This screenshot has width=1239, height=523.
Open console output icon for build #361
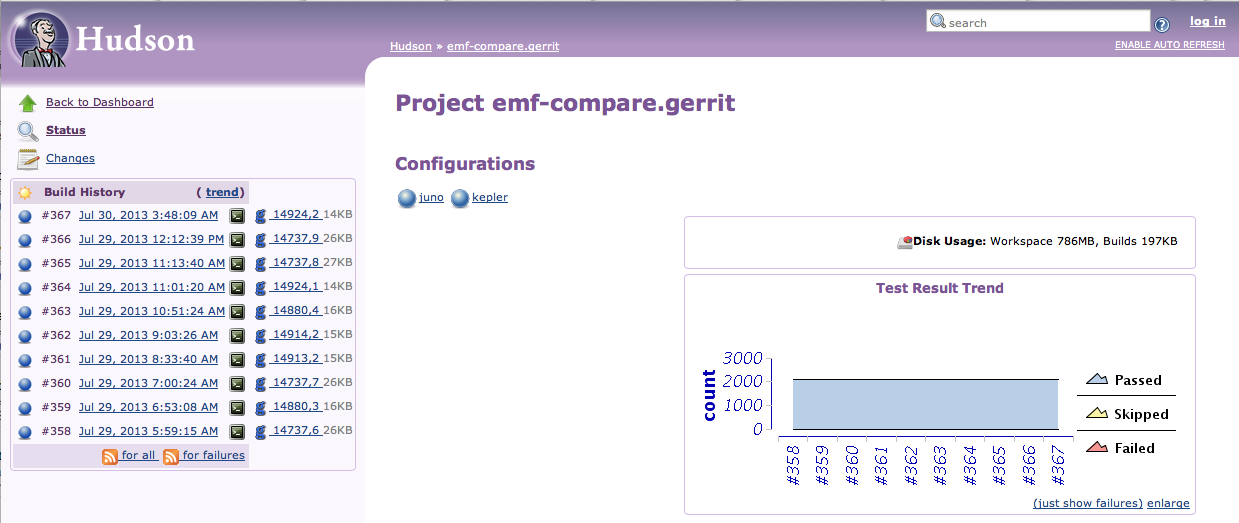[237, 359]
